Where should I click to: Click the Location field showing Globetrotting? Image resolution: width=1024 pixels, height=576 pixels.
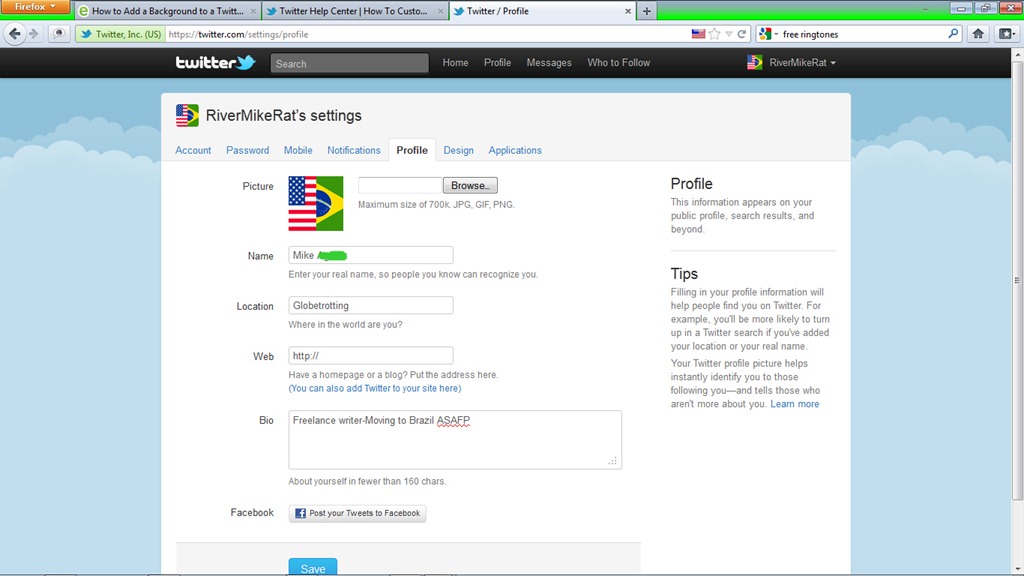tap(371, 306)
